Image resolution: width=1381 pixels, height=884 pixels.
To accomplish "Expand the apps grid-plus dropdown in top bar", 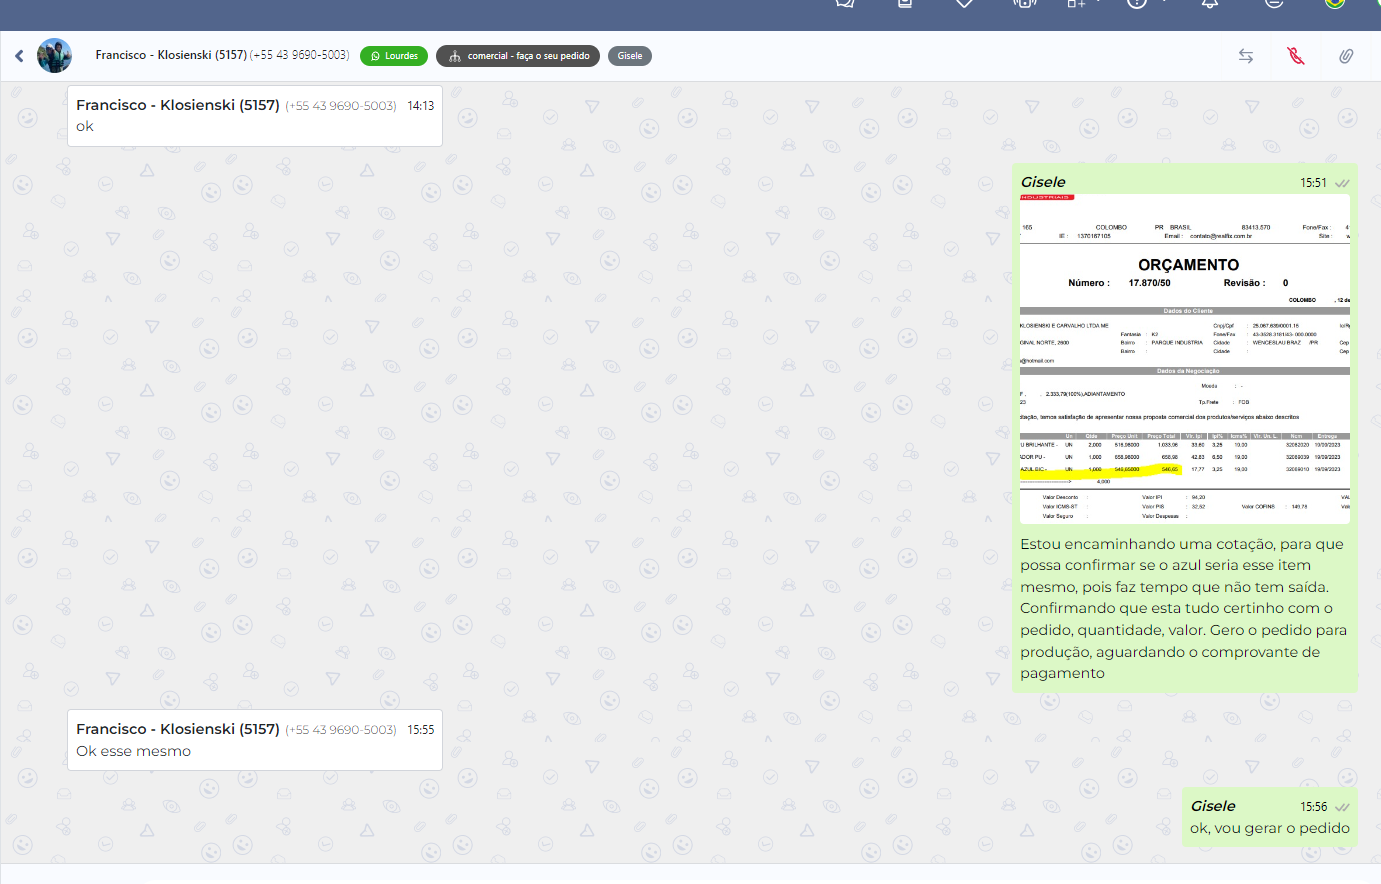I will click(x=1082, y=4).
